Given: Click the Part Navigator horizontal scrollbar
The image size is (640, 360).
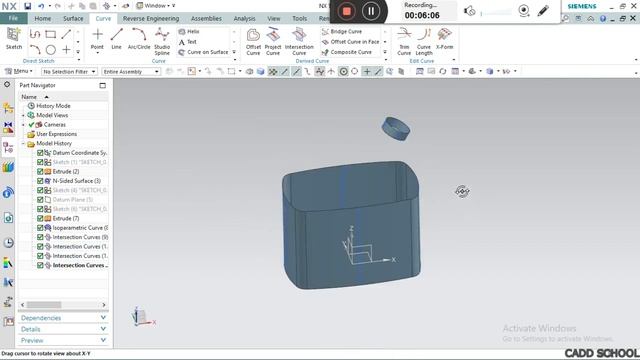Looking at the screenshot, I should tap(44, 305).
